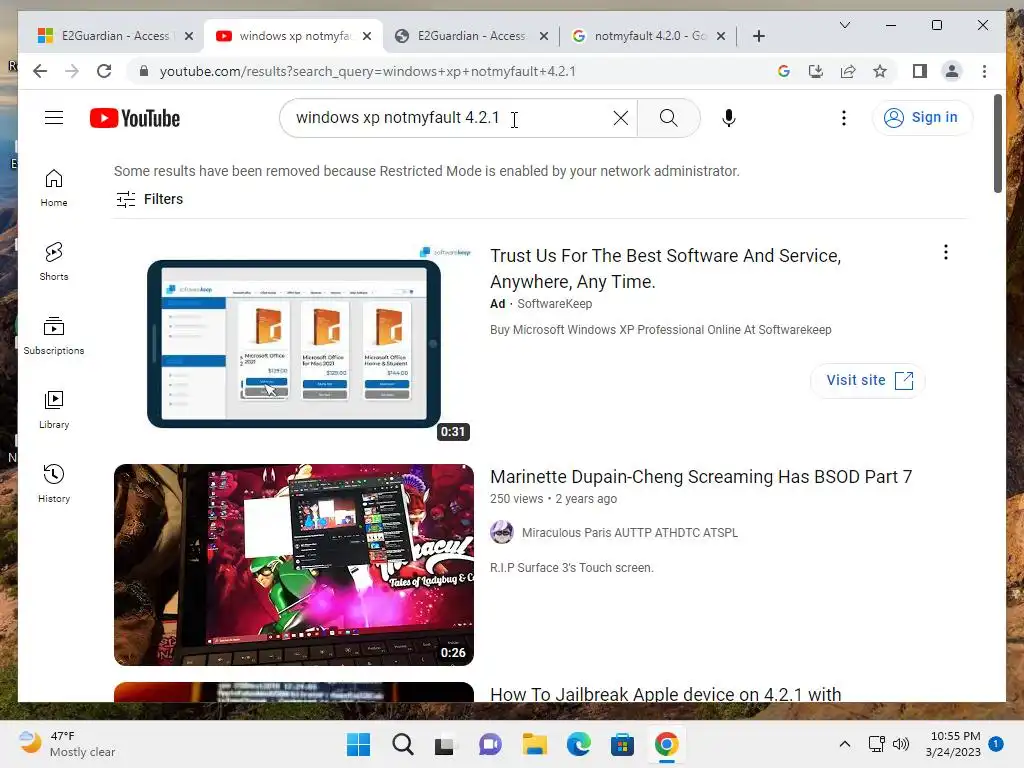Bookmark this page with star
This screenshot has height=768, width=1024.
880,71
